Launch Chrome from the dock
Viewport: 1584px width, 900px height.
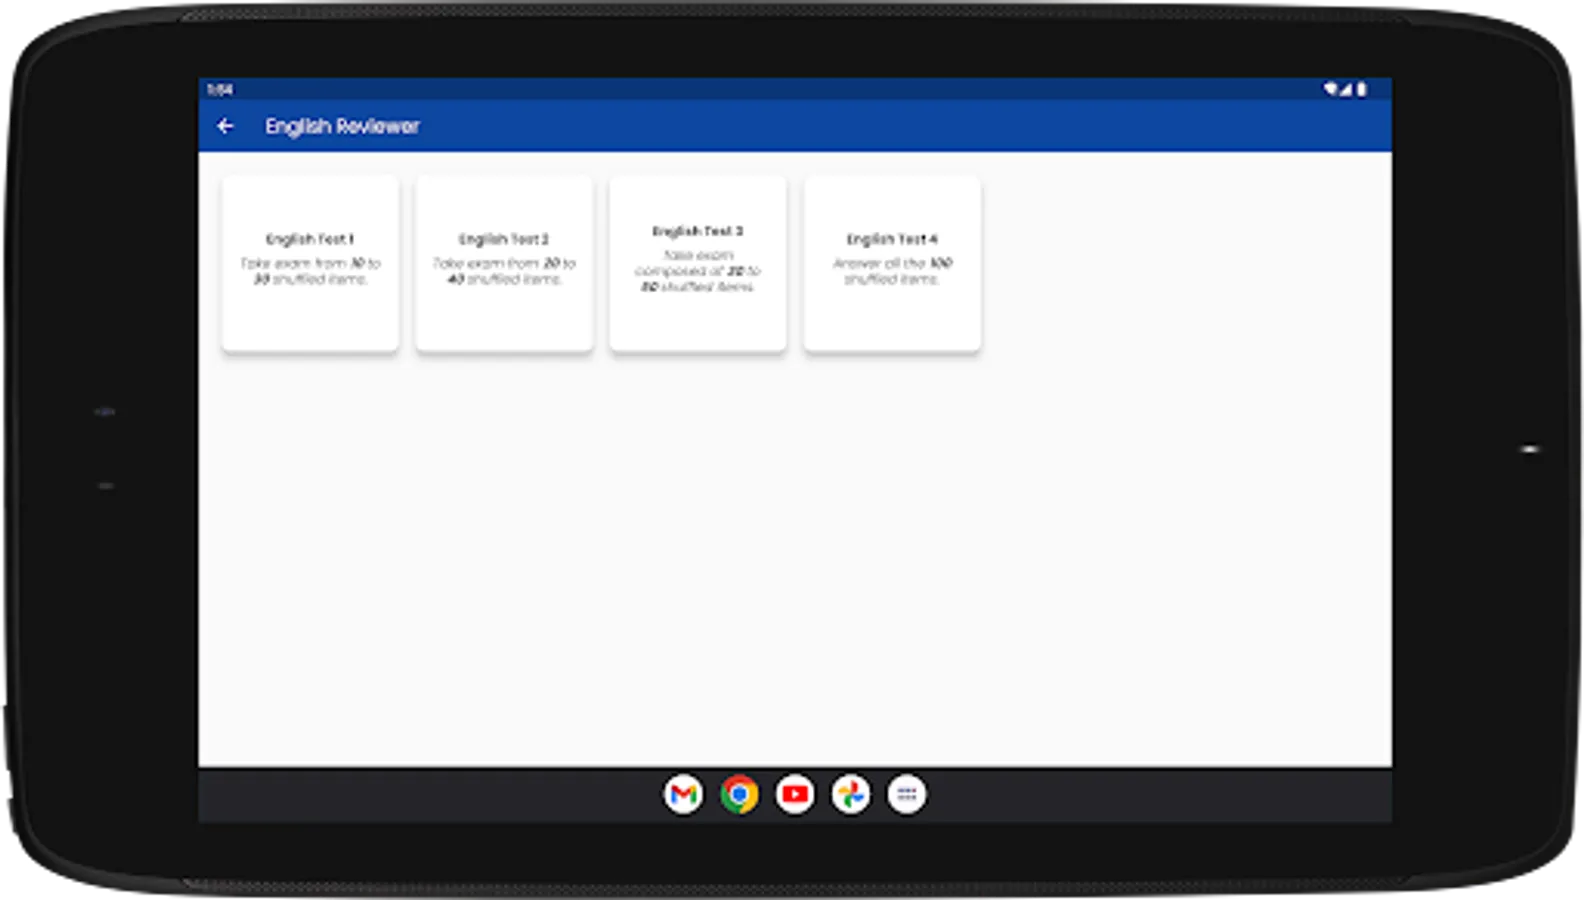point(739,795)
